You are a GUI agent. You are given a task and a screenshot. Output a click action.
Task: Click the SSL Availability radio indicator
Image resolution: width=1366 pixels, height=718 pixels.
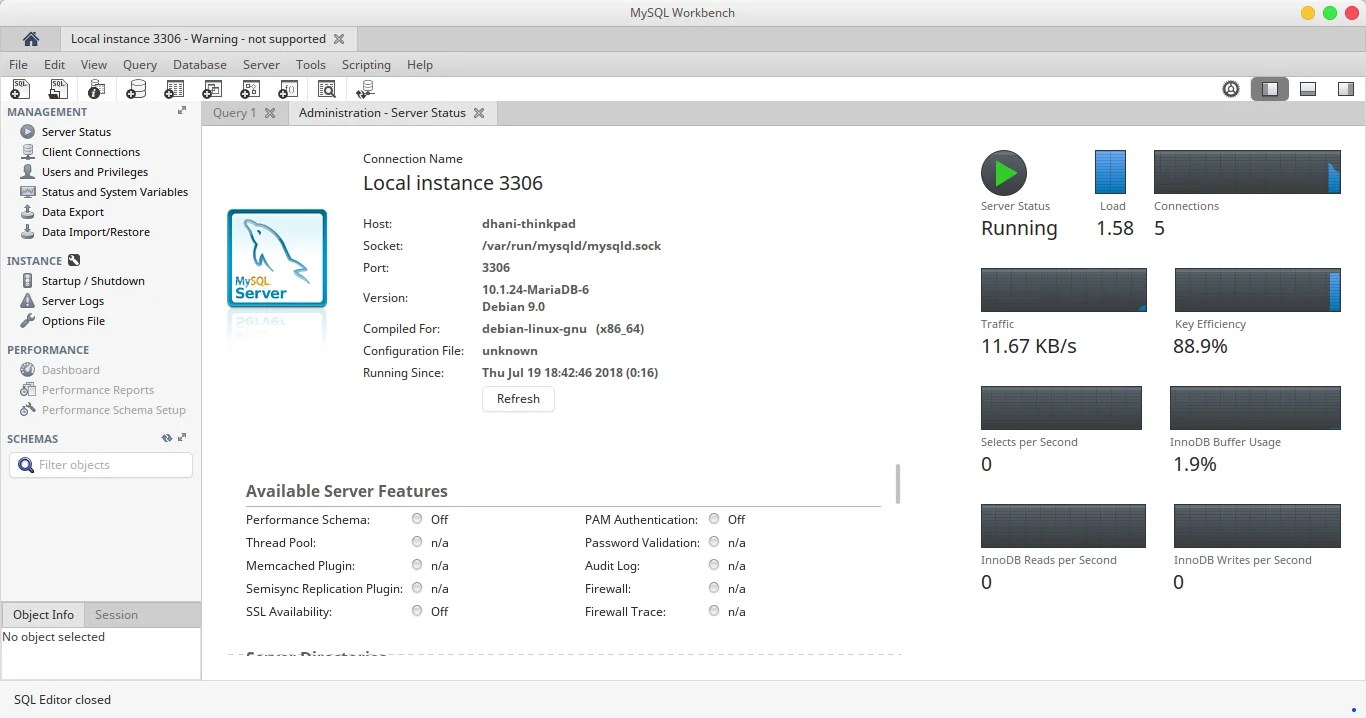click(x=417, y=611)
